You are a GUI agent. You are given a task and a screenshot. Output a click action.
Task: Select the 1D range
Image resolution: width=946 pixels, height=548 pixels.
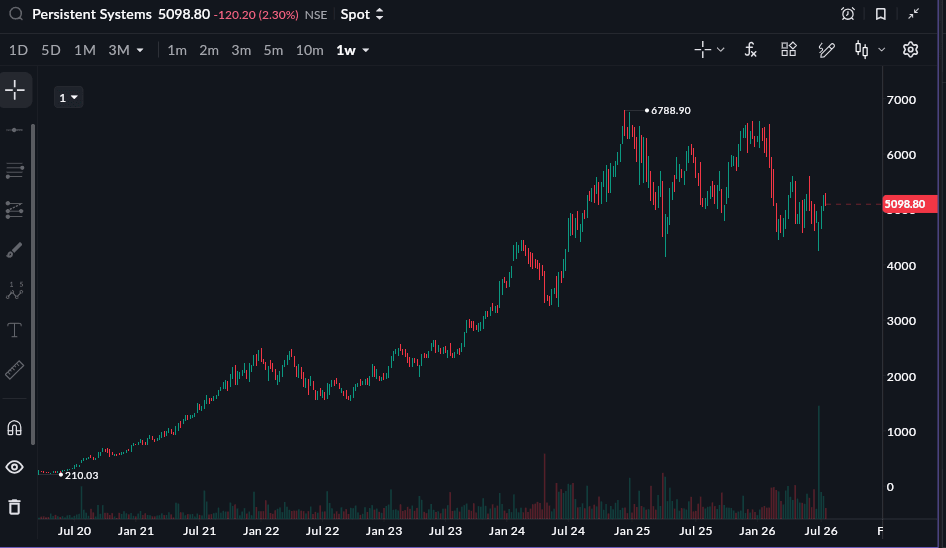pos(18,50)
